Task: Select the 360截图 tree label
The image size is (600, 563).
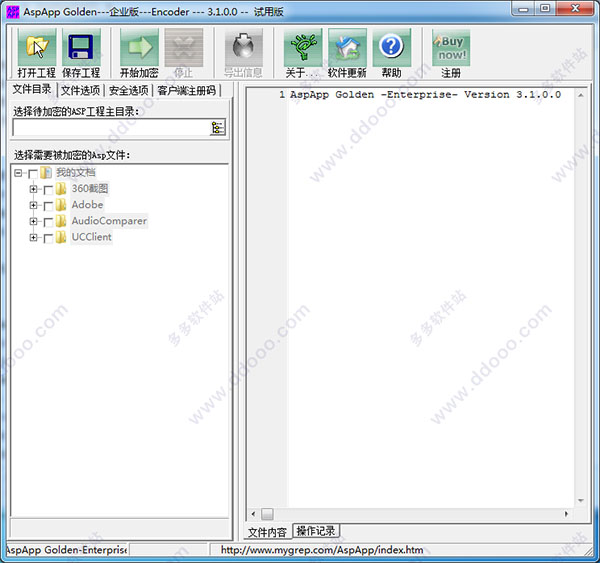Action: point(90,189)
